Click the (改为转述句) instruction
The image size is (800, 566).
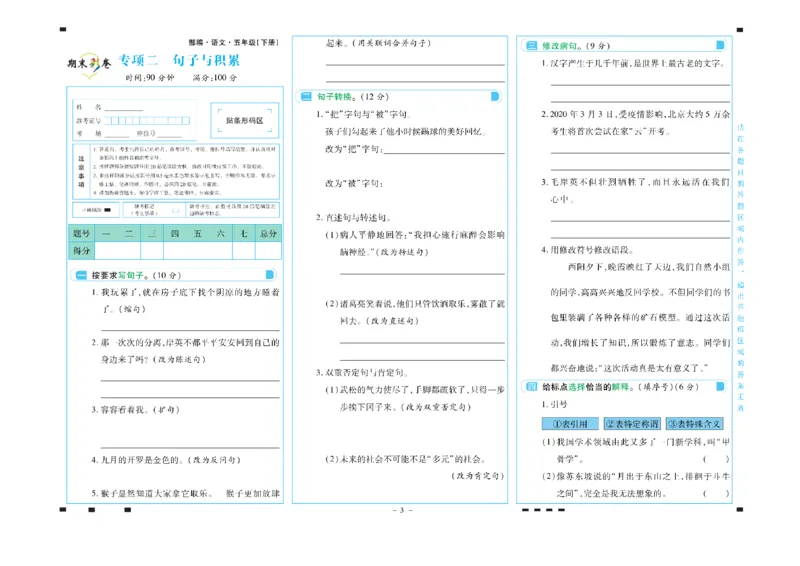coord(401,252)
